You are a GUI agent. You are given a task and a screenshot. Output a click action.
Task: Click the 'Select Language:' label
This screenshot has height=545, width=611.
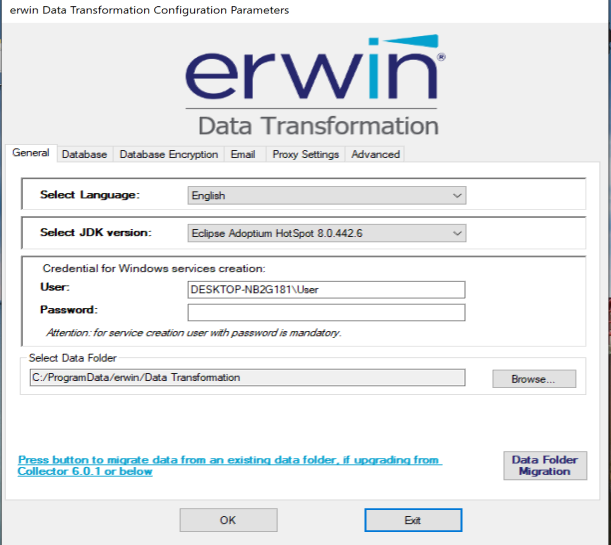pyautogui.click(x=90, y=194)
